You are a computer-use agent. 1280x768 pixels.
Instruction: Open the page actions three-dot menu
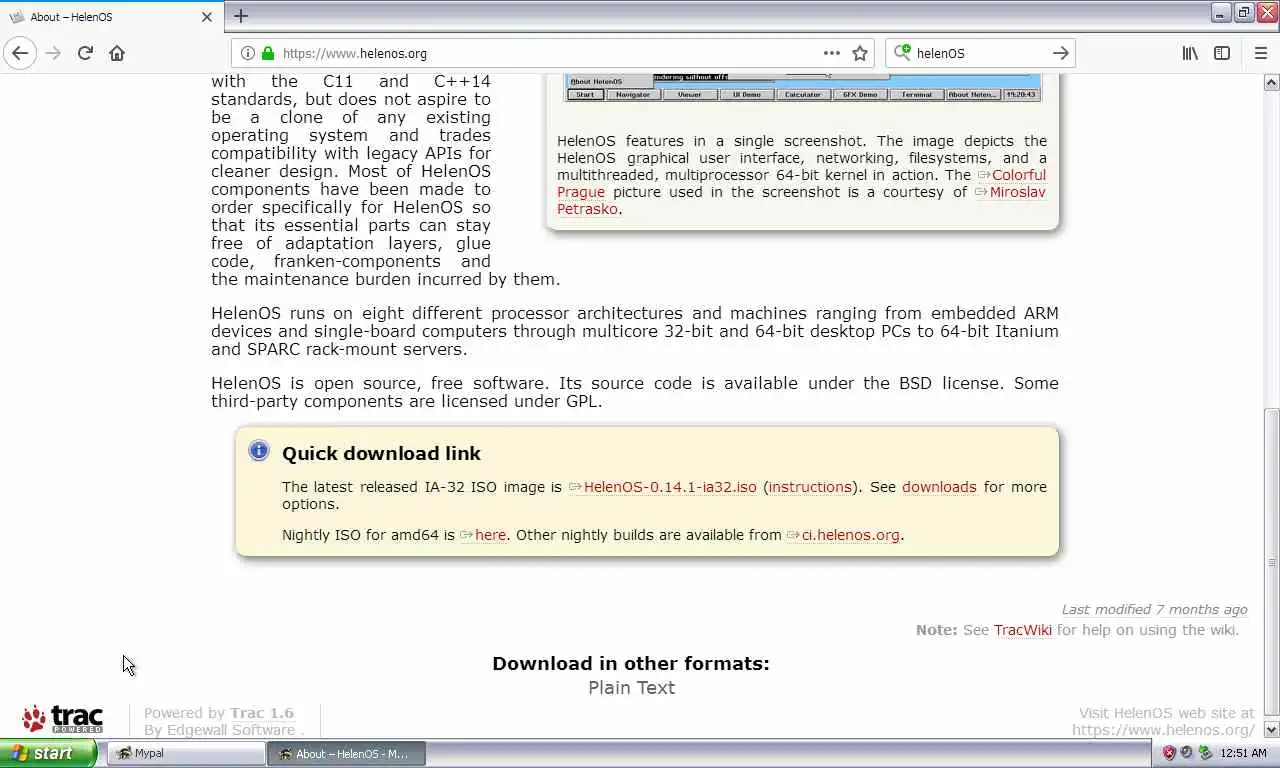tap(831, 53)
